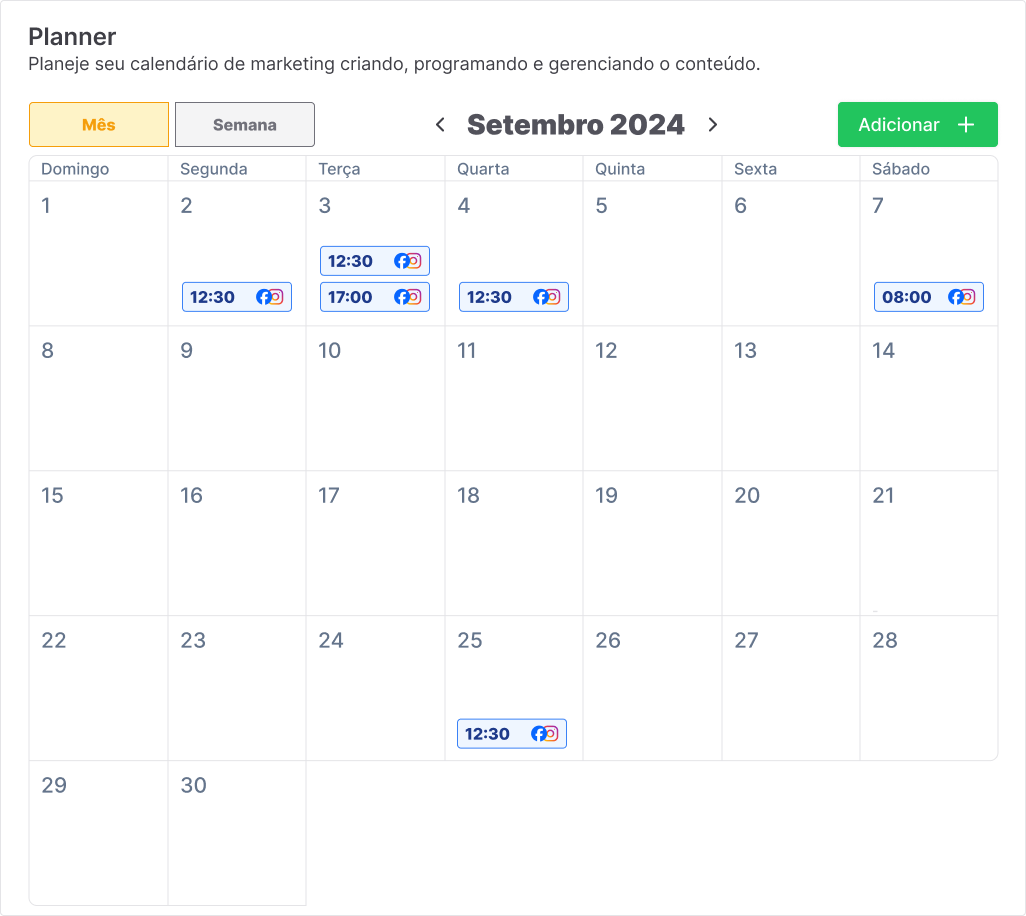Image resolution: width=1026 pixels, height=916 pixels.
Task: Select day 18 calendar cell
Action: (x=513, y=543)
